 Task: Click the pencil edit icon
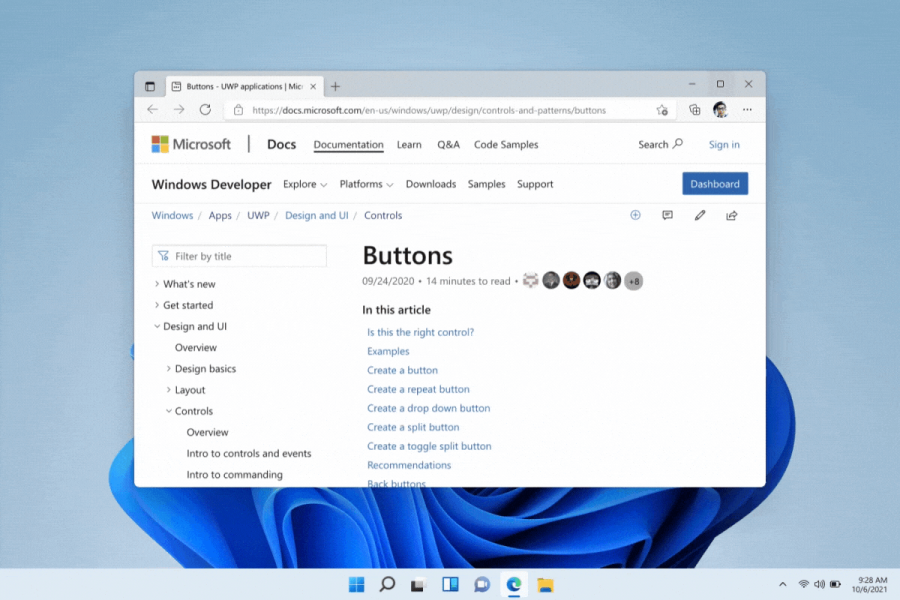(699, 215)
